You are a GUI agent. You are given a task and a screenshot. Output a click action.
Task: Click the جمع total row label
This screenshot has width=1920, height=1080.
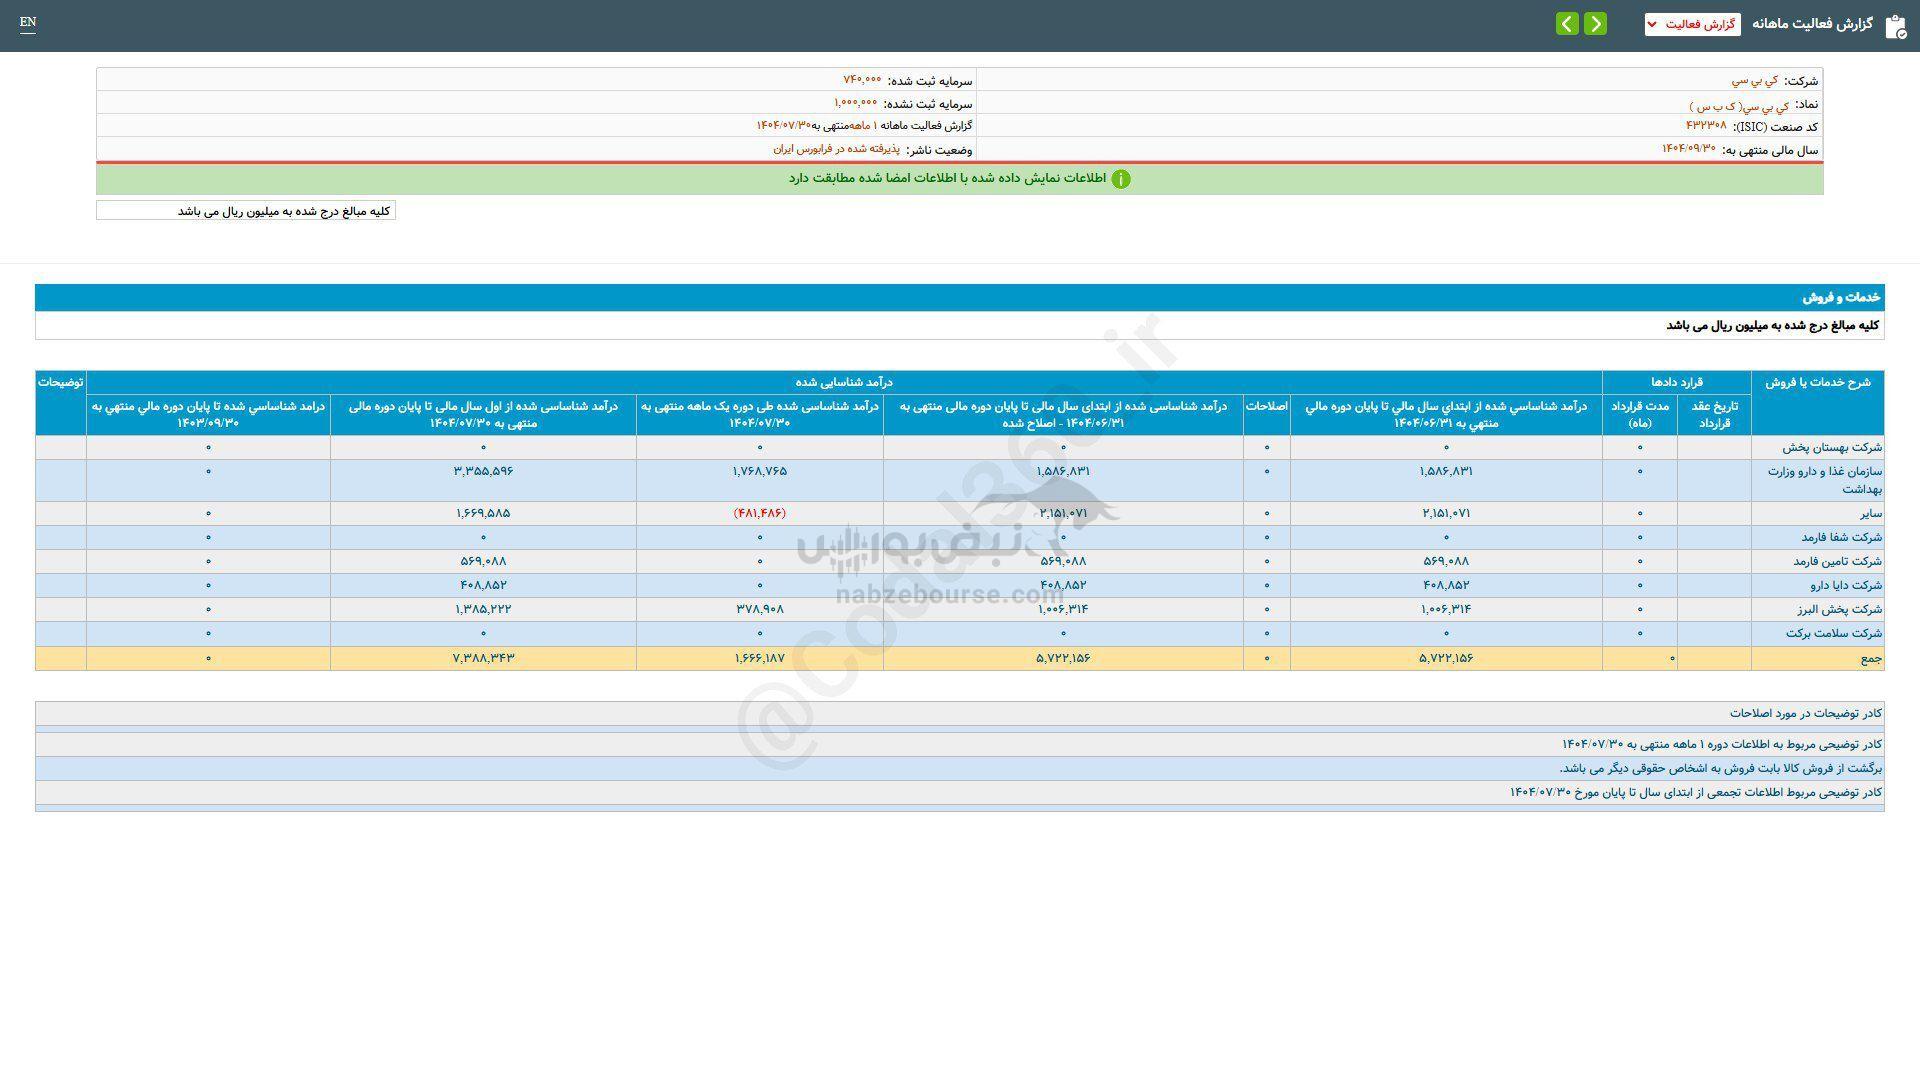(x=1870, y=659)
